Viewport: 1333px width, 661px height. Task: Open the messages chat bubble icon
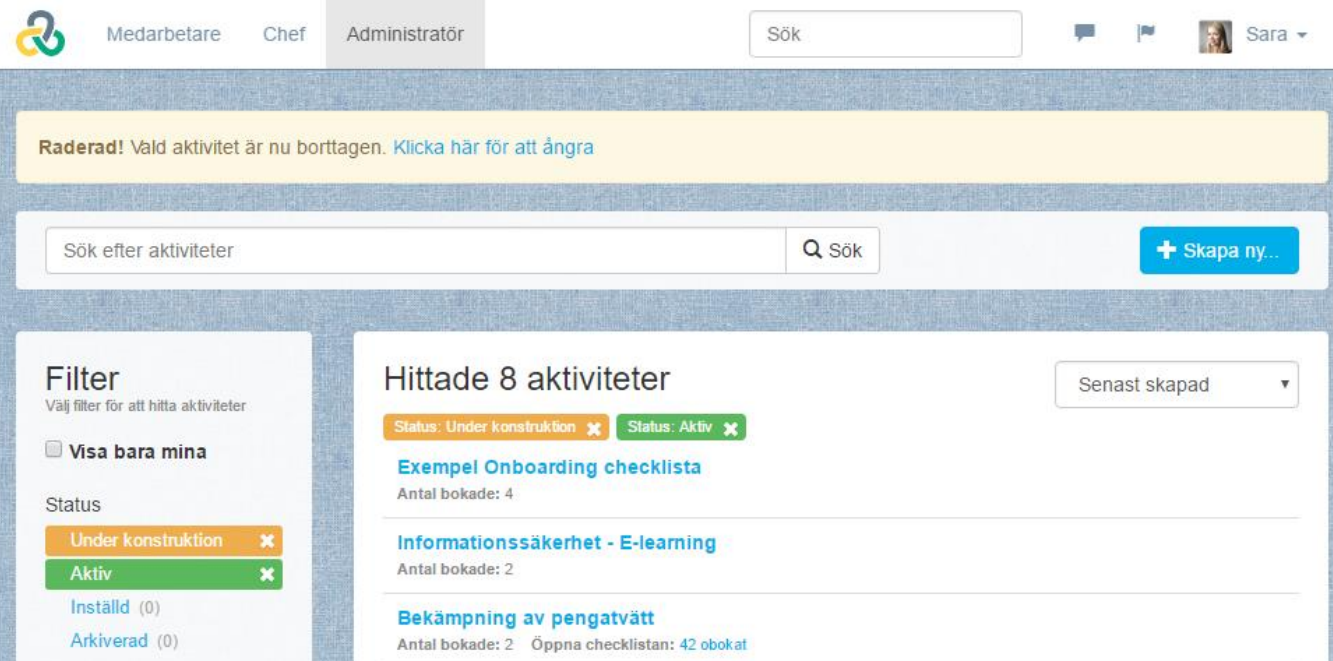point(1084,34)
